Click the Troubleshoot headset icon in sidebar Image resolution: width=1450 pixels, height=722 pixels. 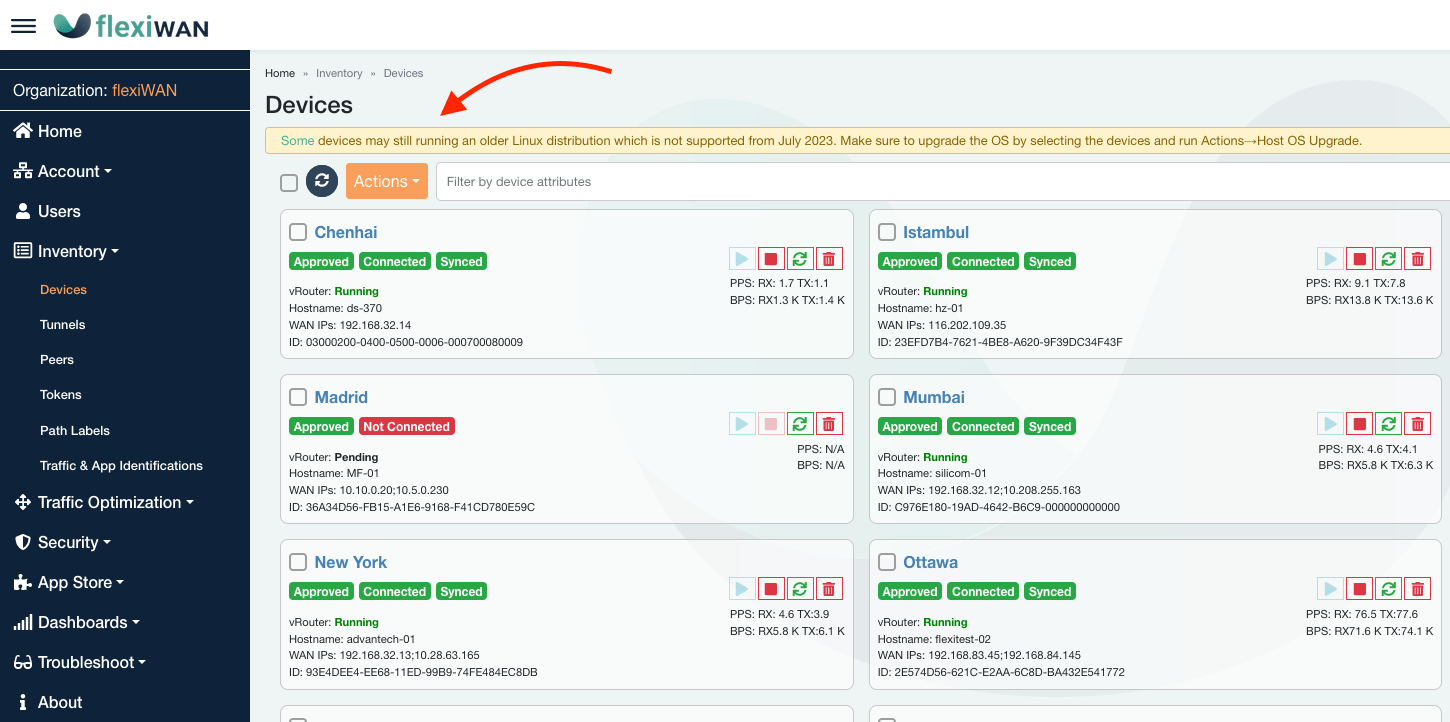click(x=22, y=662)
